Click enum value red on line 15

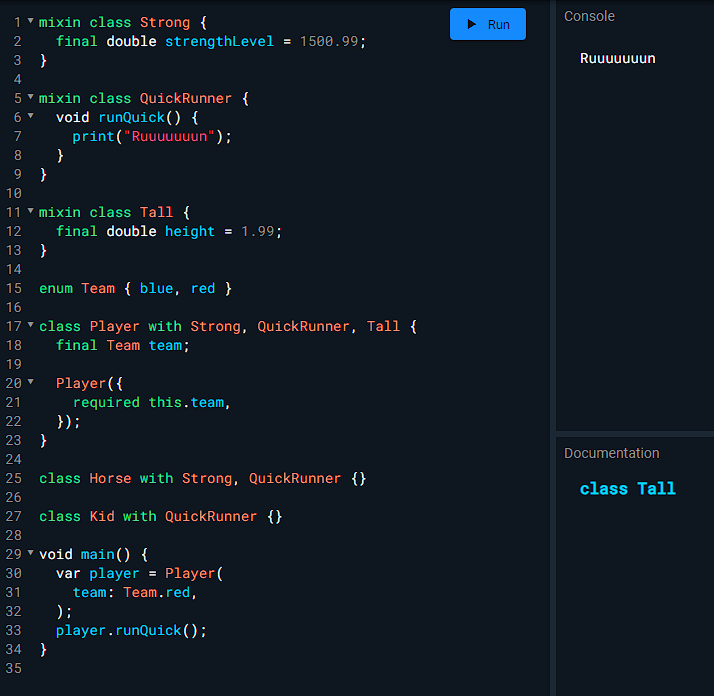tap(203, 288)
